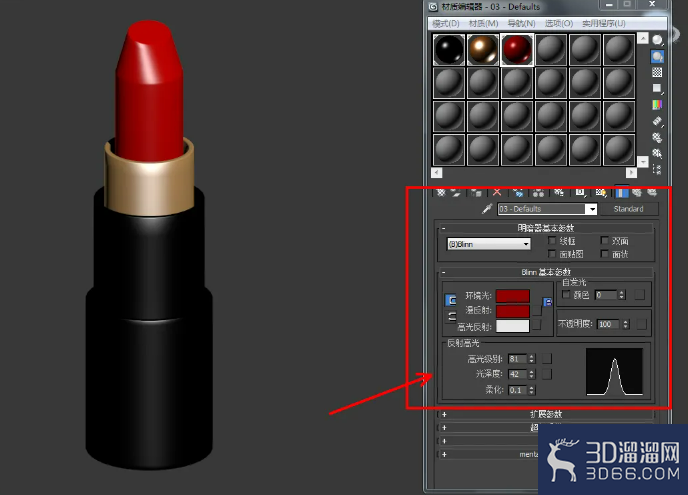
Task: Open the 03 - Defaults material name dropdown
Action: click(592, 209)
